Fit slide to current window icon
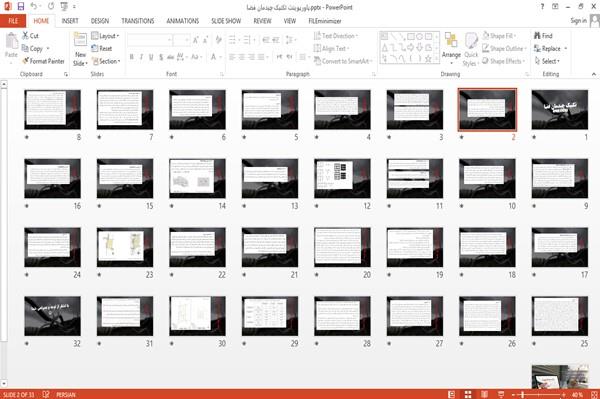The image size is (600, 399). click(594, 394)
